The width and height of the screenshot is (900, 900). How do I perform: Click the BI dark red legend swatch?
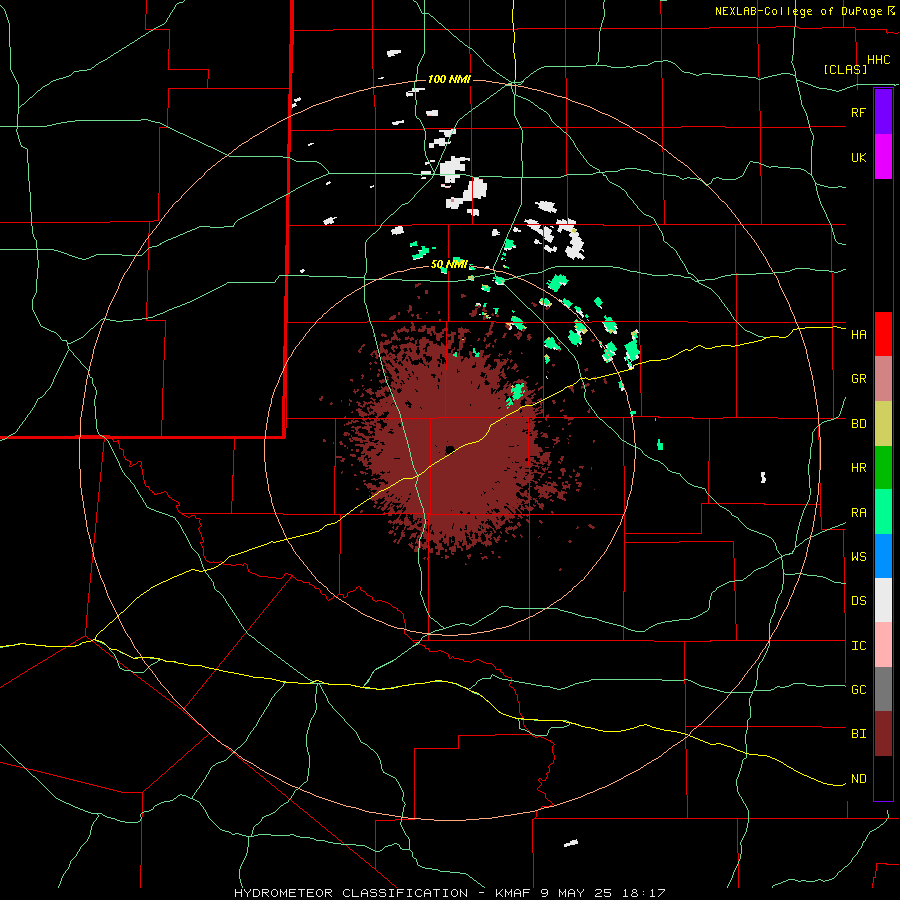point(883,734)
